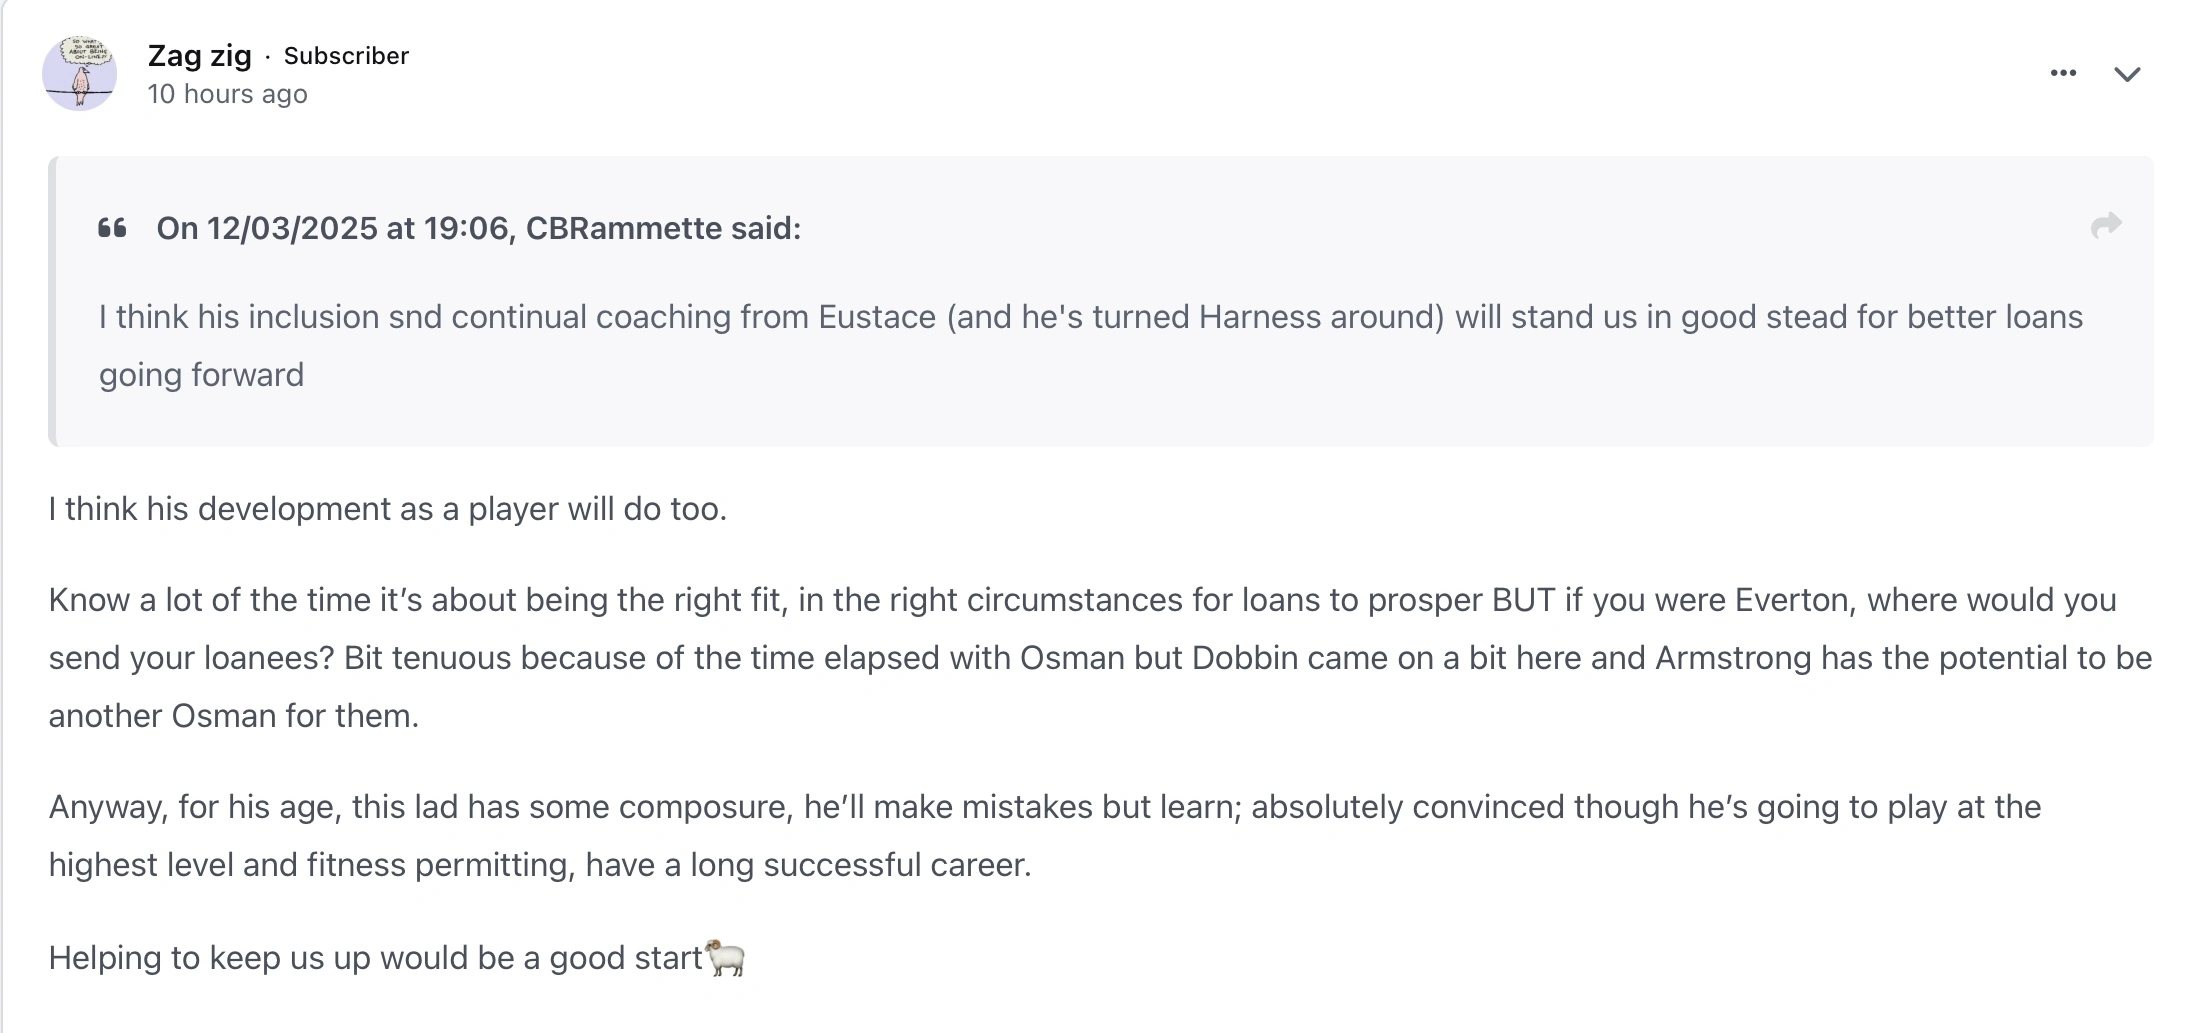Screen dimensions: 2193x1033
Task: Click the 'Helping to keep us up' line
Action: pyautogui.click(x=375, y=958)
